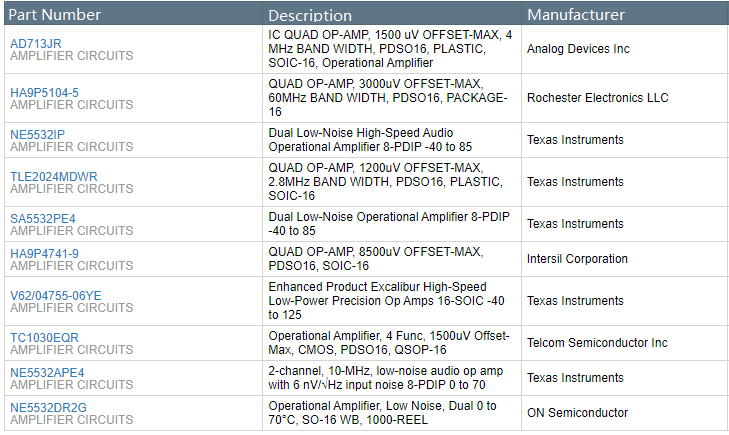Open the TLE2024MDWR part page
The height and width of the screenshot is (435, 729).
[54, 176]
